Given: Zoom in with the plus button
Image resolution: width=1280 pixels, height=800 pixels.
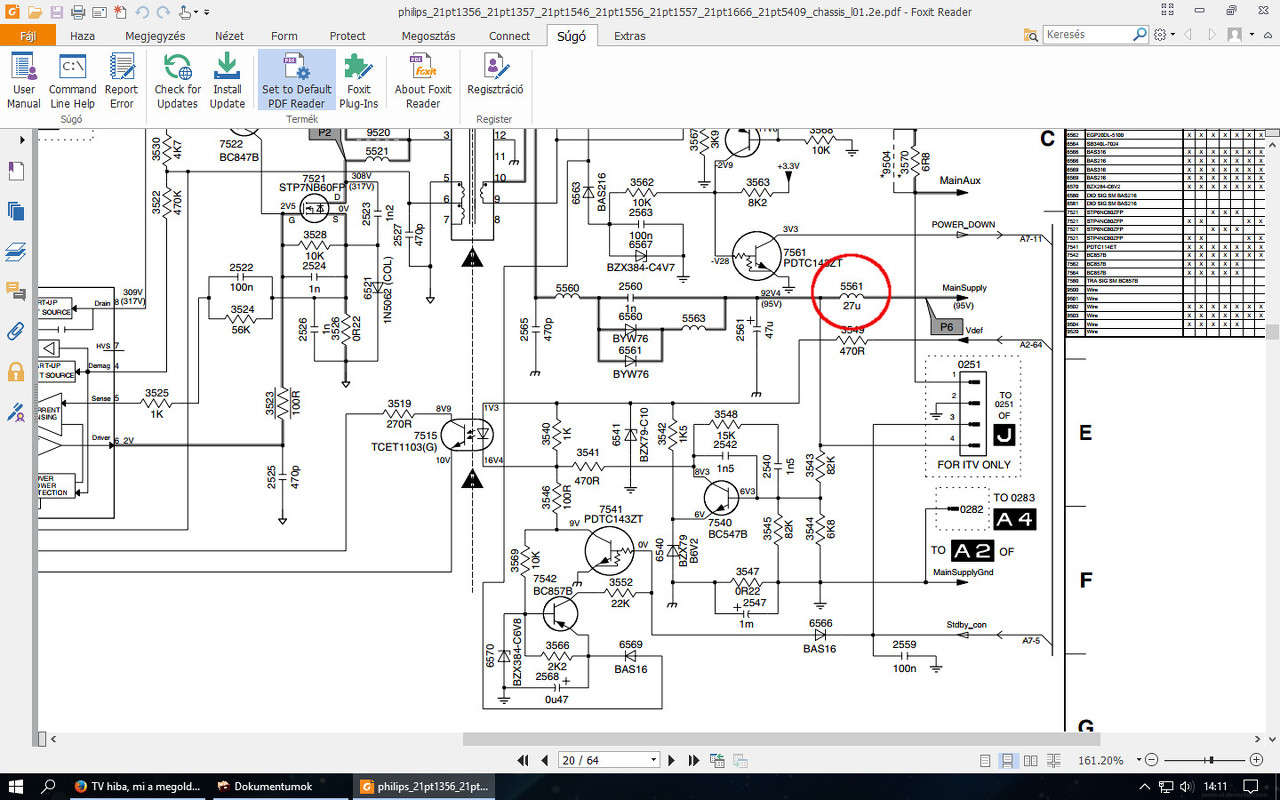Looking at the screenshot, I should [x=1256, y=760].
